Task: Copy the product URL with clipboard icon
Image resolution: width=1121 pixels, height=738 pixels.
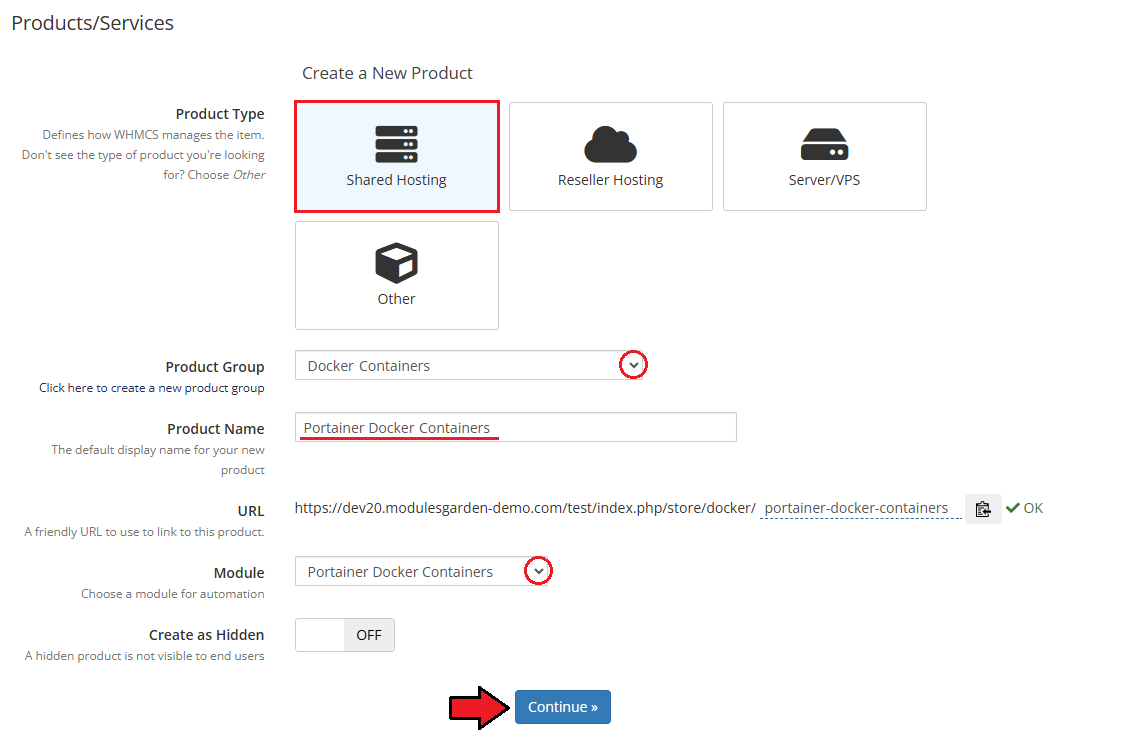Action: click(x=983, y=508)
